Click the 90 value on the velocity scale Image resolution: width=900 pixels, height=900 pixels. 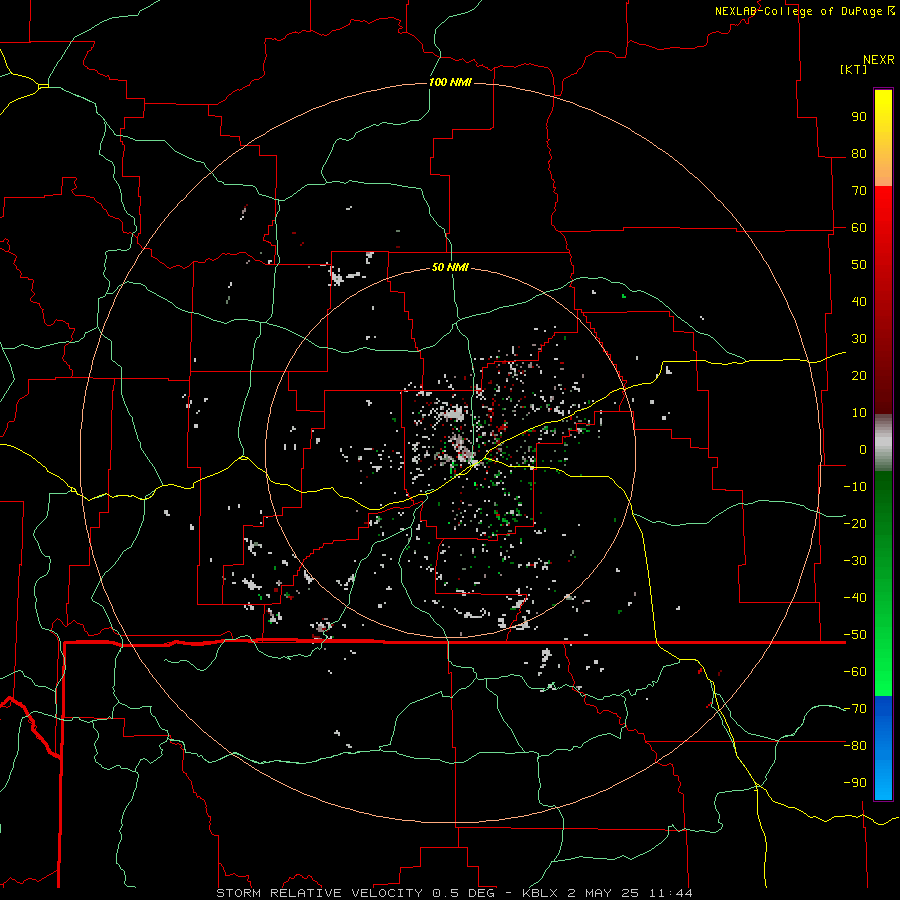tap(859, 117)
